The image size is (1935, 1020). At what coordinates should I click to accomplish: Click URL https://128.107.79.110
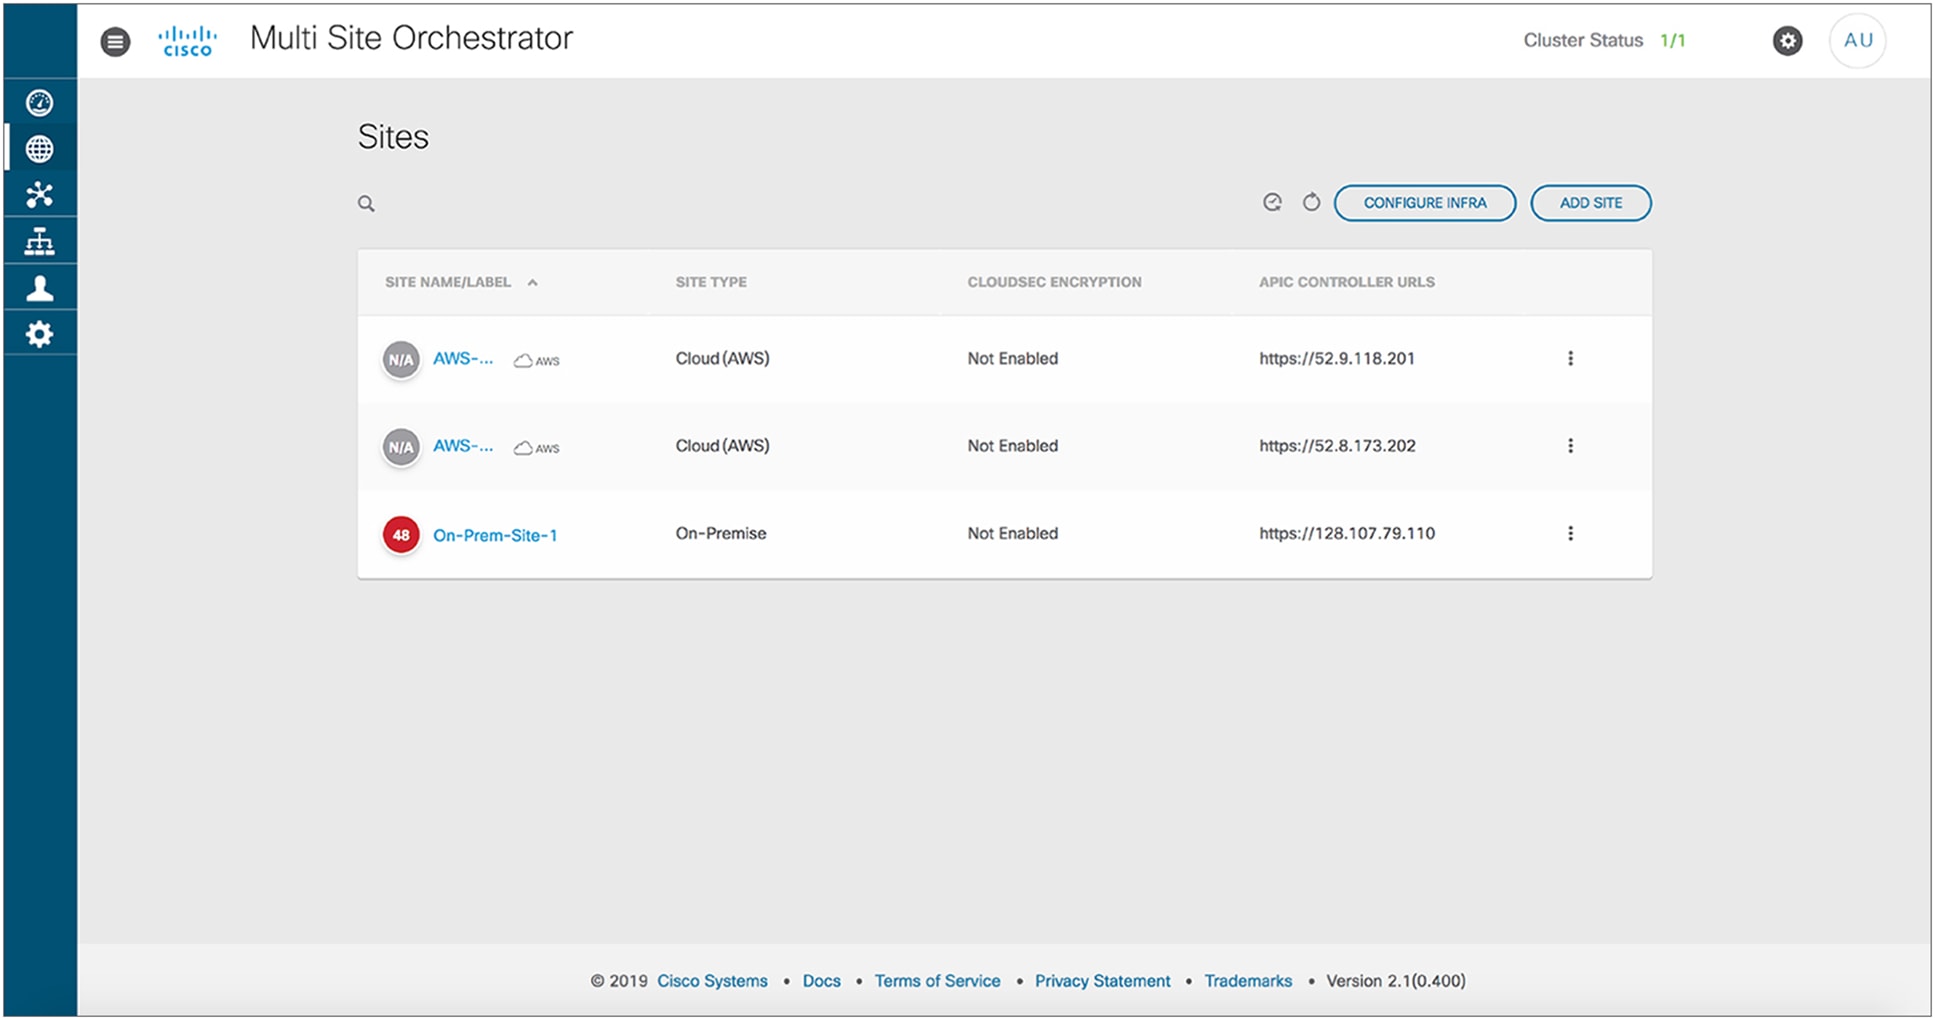[1347, 534]
